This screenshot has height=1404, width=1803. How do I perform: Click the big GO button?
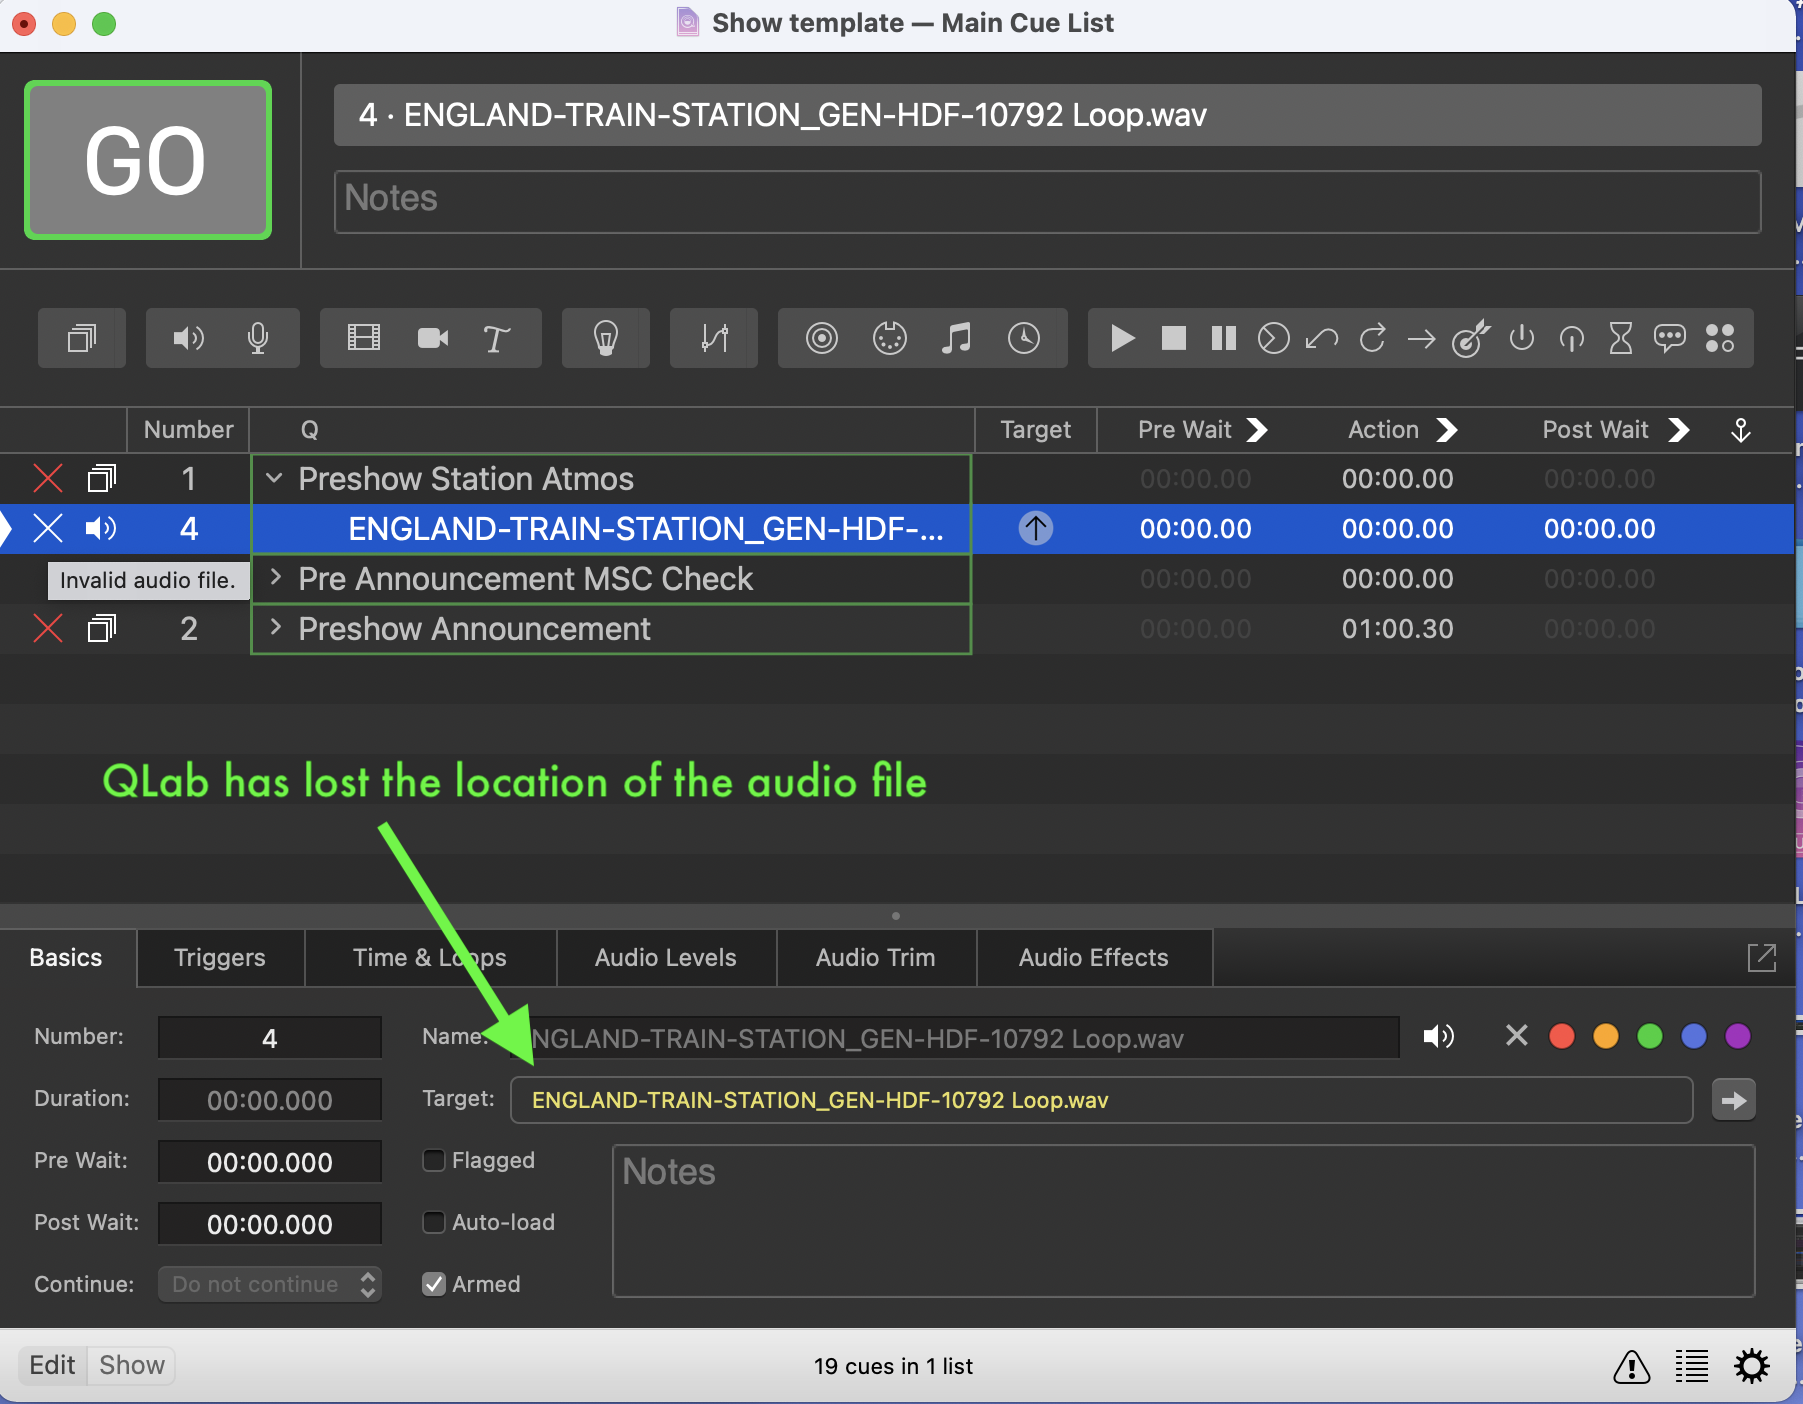click(x=148, y=160)
